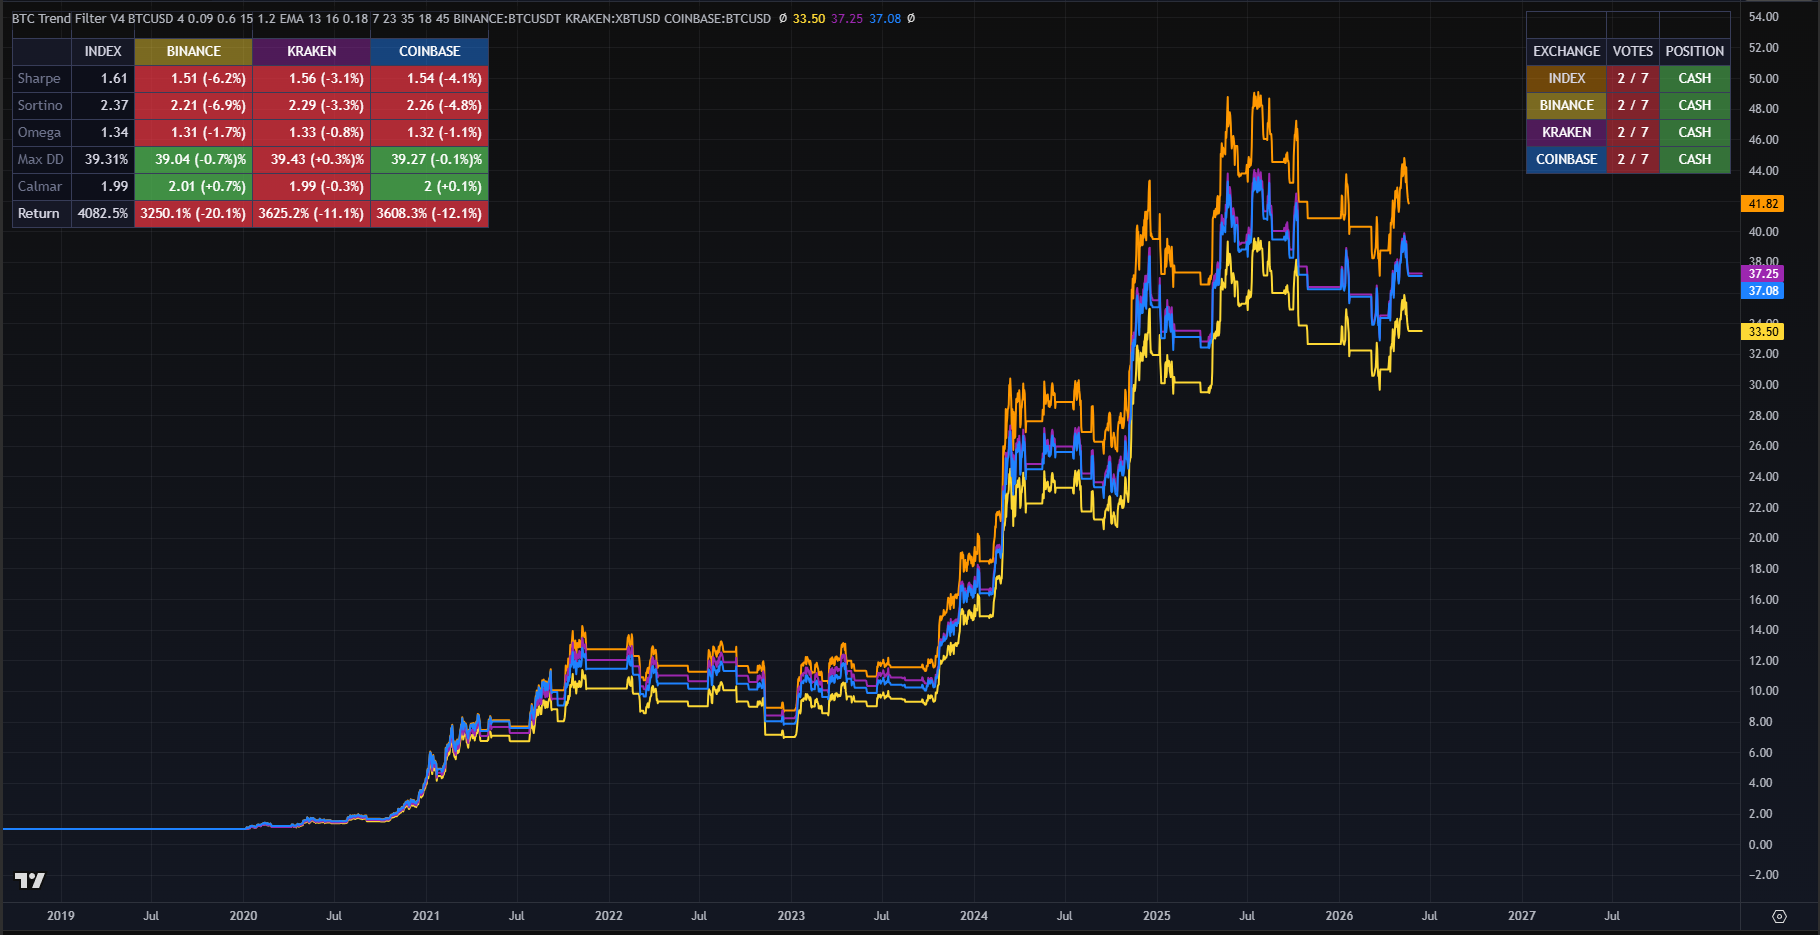The height and width of the screenshot is (935, 1820).
Task: Click the Kraken Sharpe cell 1.56 (-3.1%)
Action: (x=312, y=78)
